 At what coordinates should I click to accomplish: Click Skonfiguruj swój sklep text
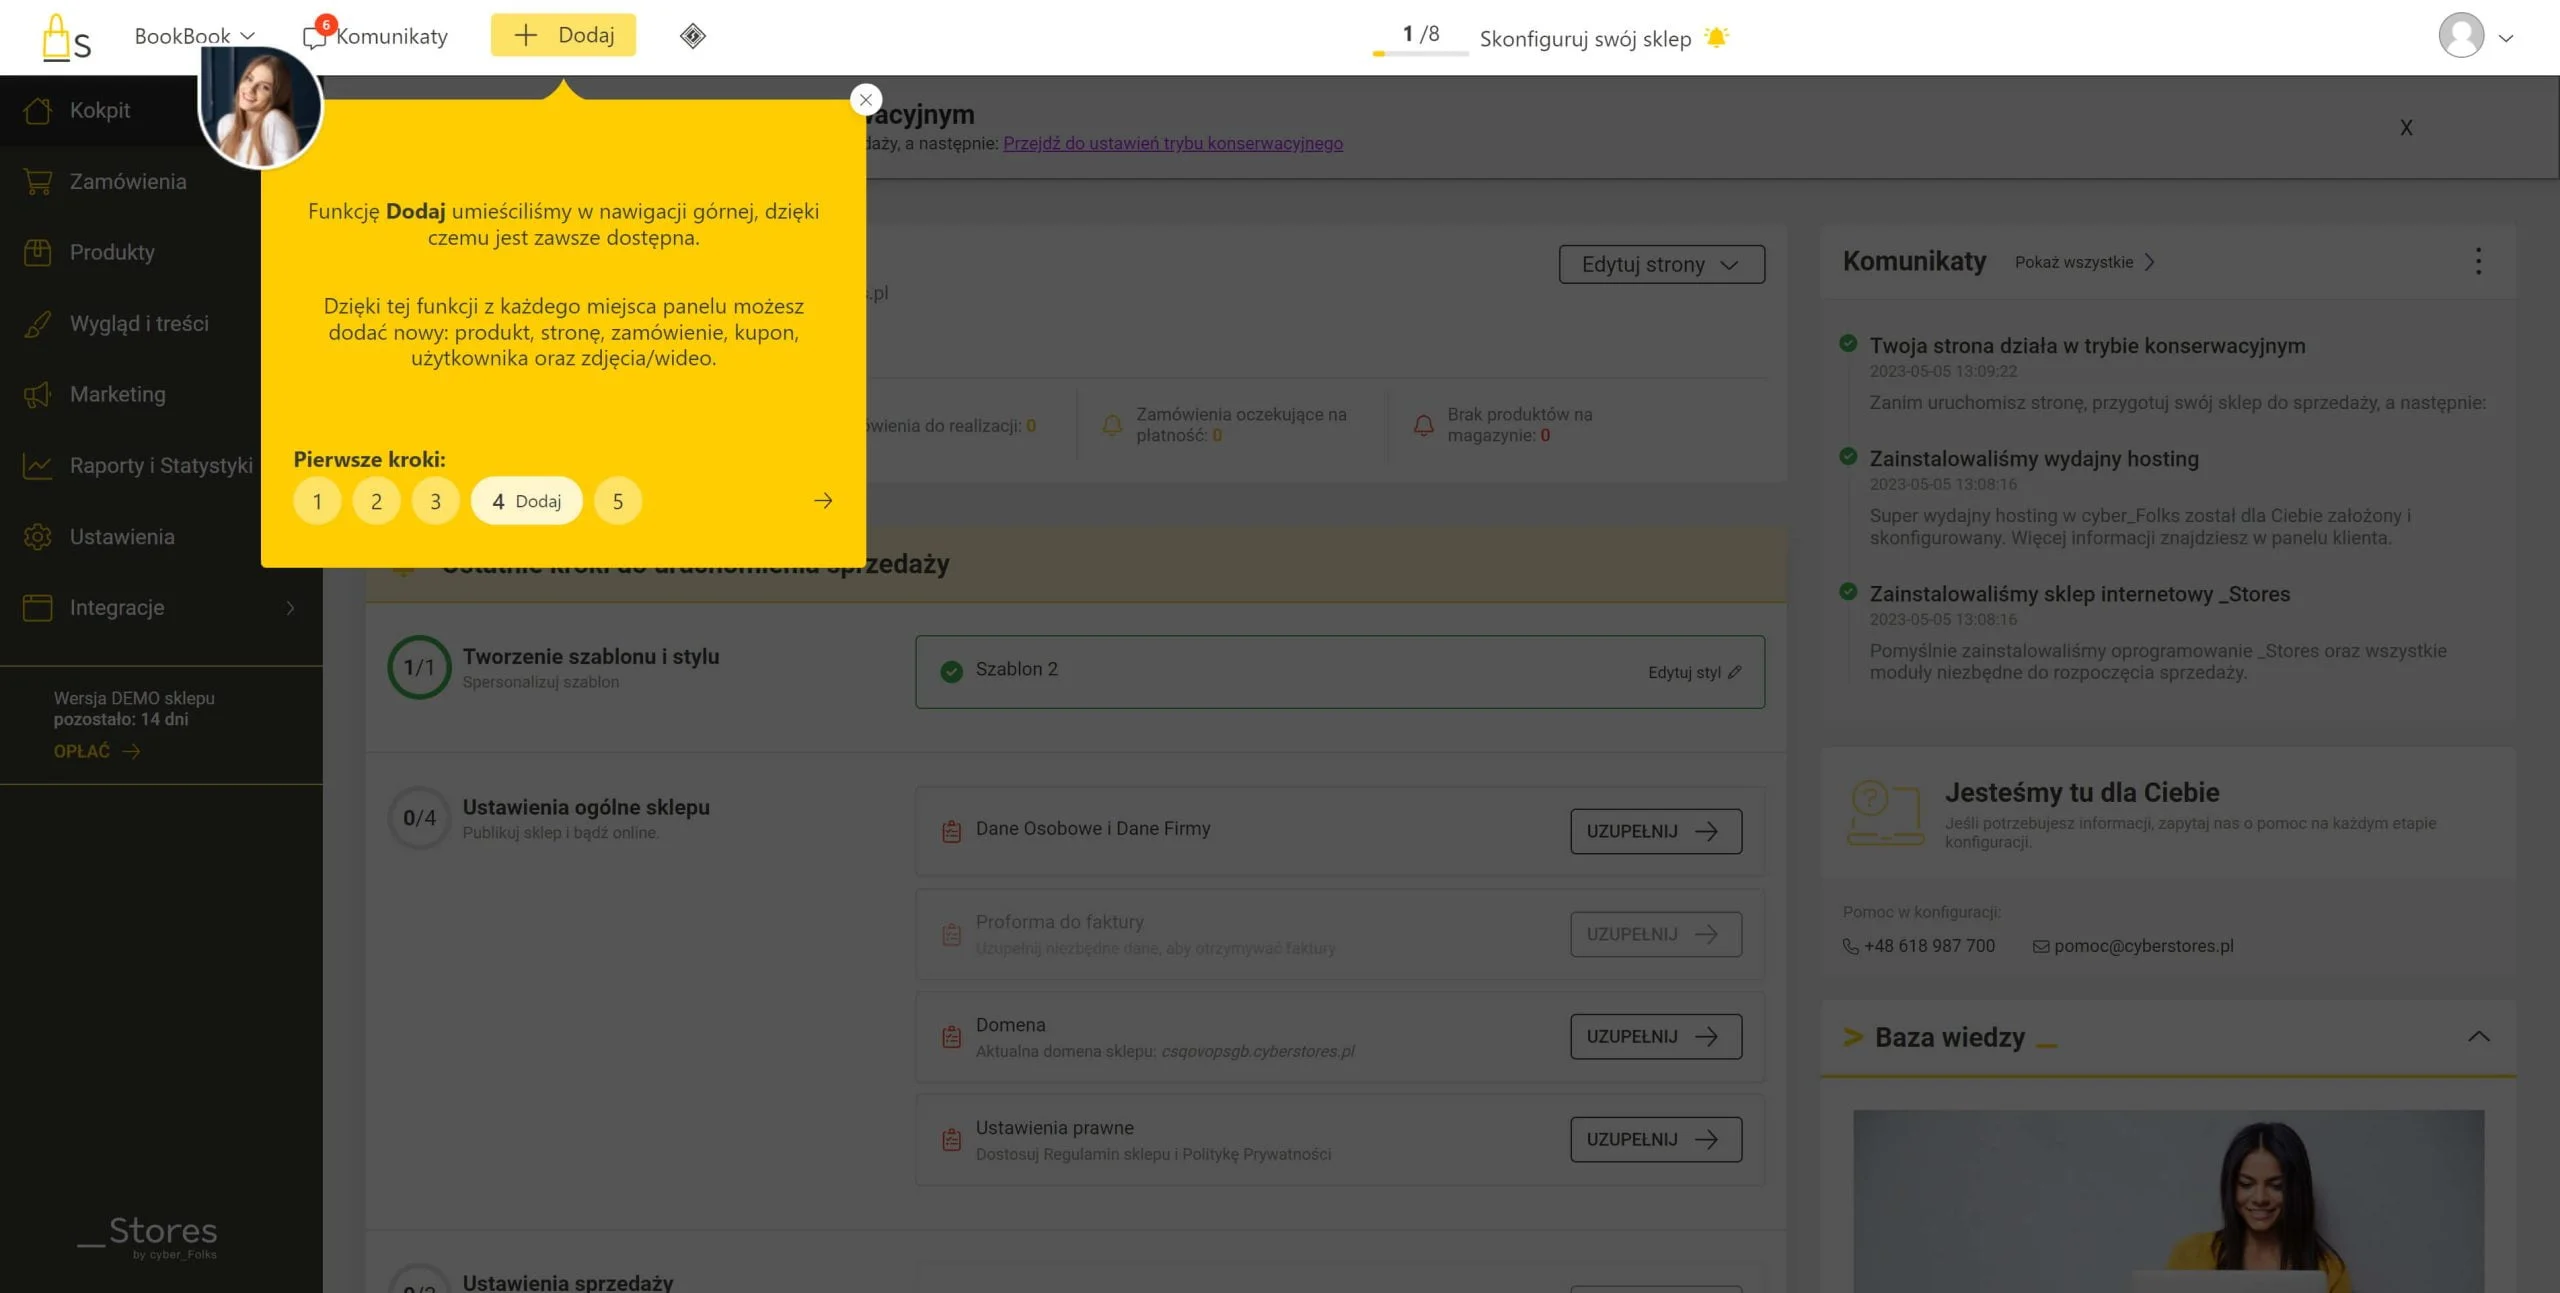pos(1585,38)
